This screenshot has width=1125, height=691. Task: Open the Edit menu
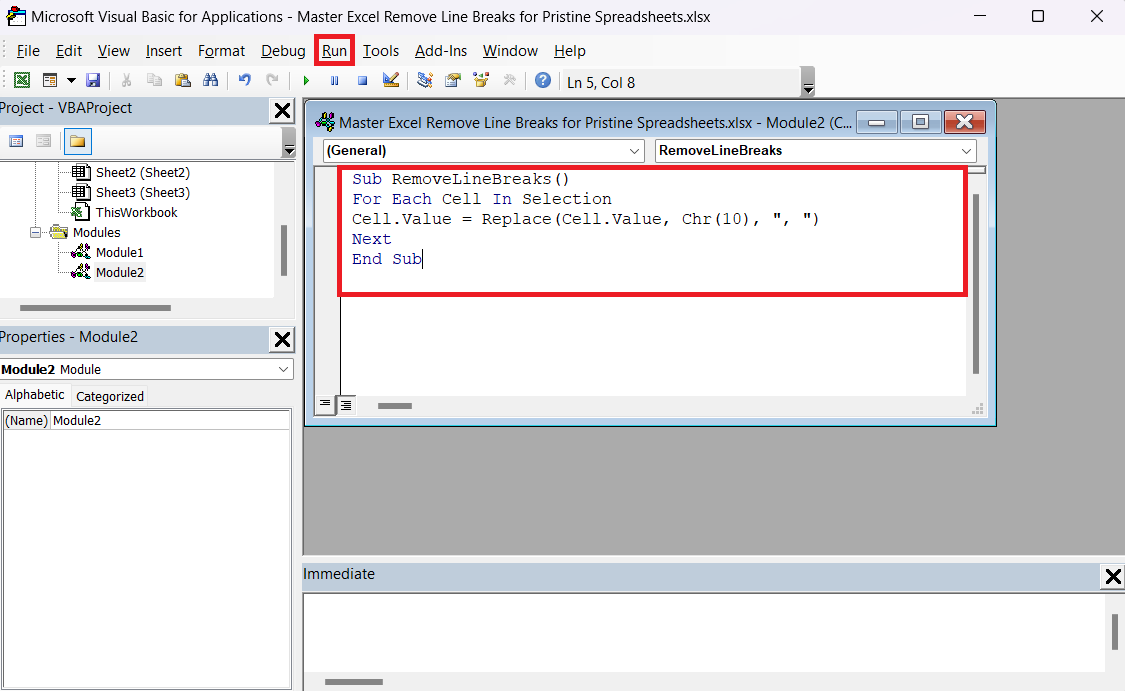tap(69, 51)
